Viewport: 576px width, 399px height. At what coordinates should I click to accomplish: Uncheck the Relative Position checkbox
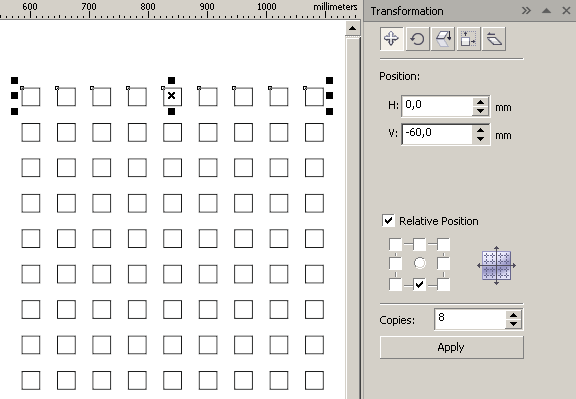pos(388,220)
